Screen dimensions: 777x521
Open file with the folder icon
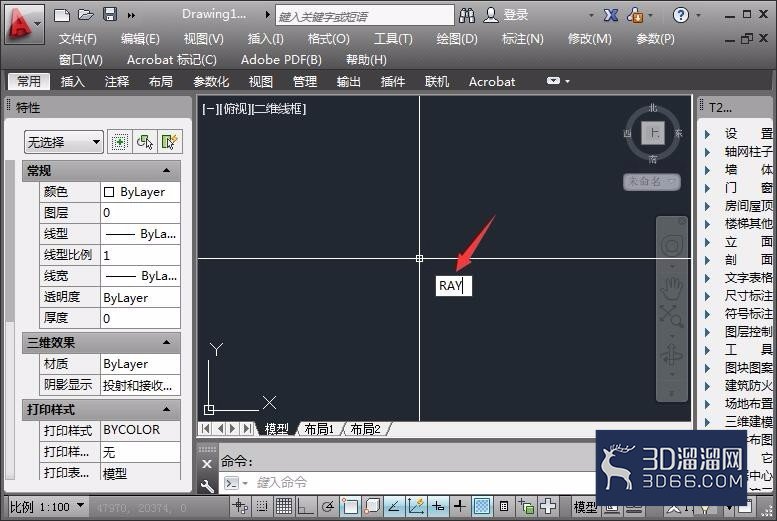coord(86,14)
